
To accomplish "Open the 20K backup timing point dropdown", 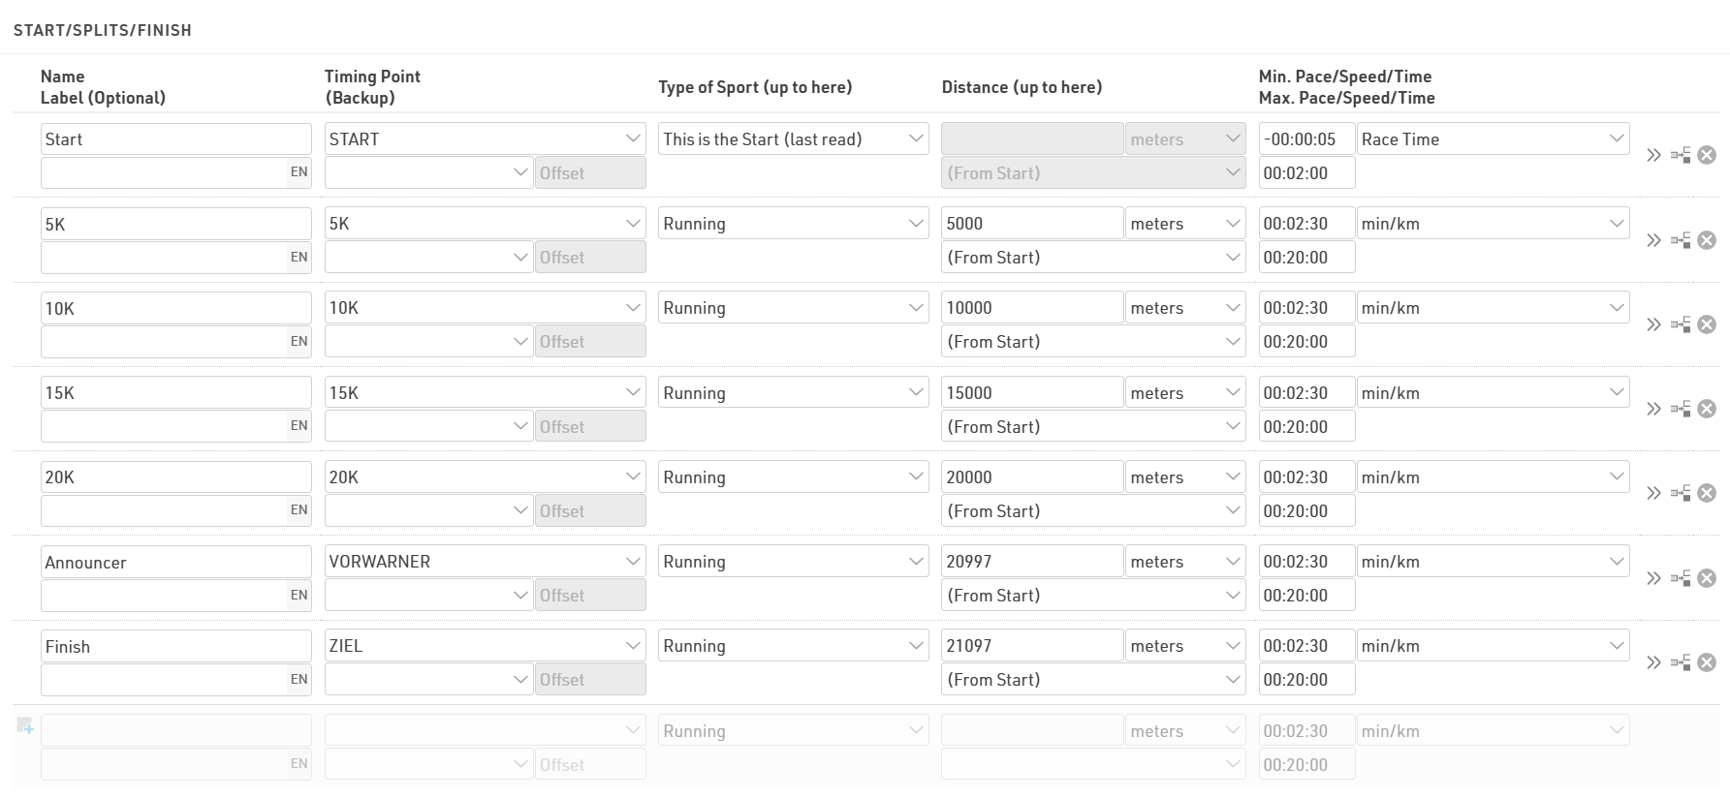I will point(428,511).
